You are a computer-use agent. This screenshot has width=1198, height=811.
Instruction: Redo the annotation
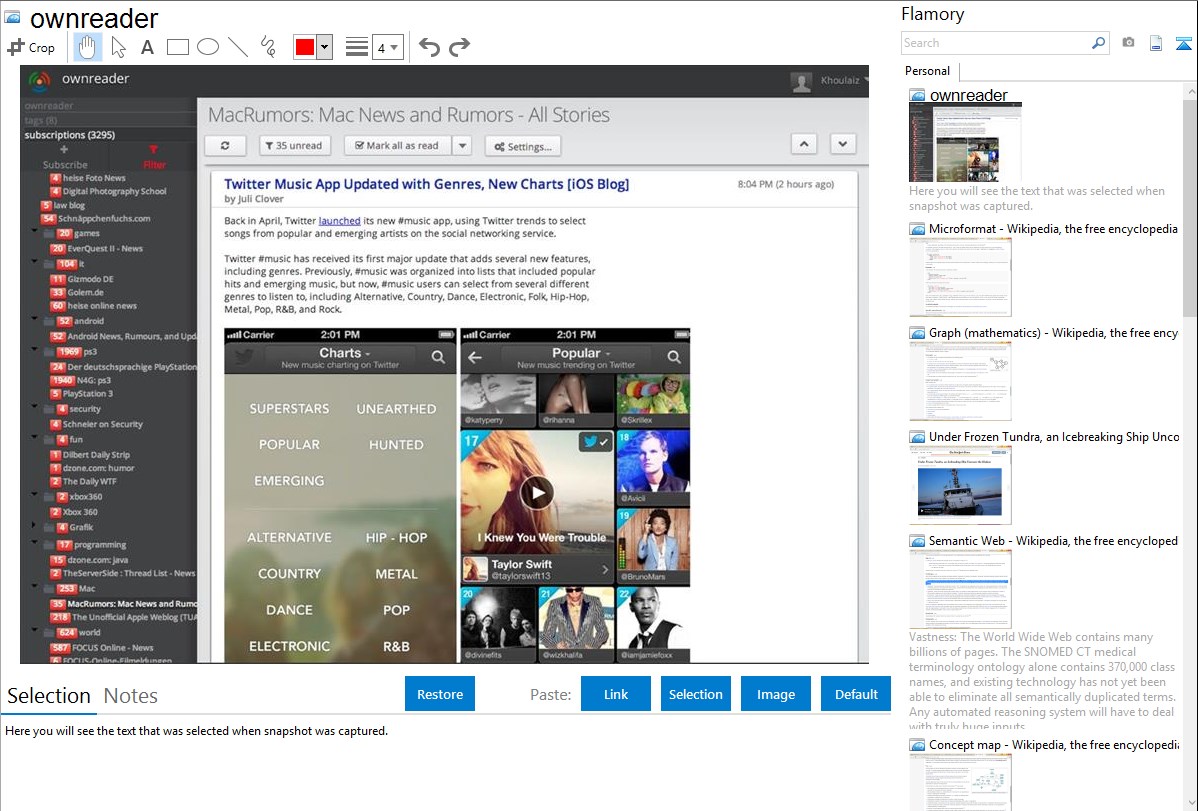click(459, 47)
